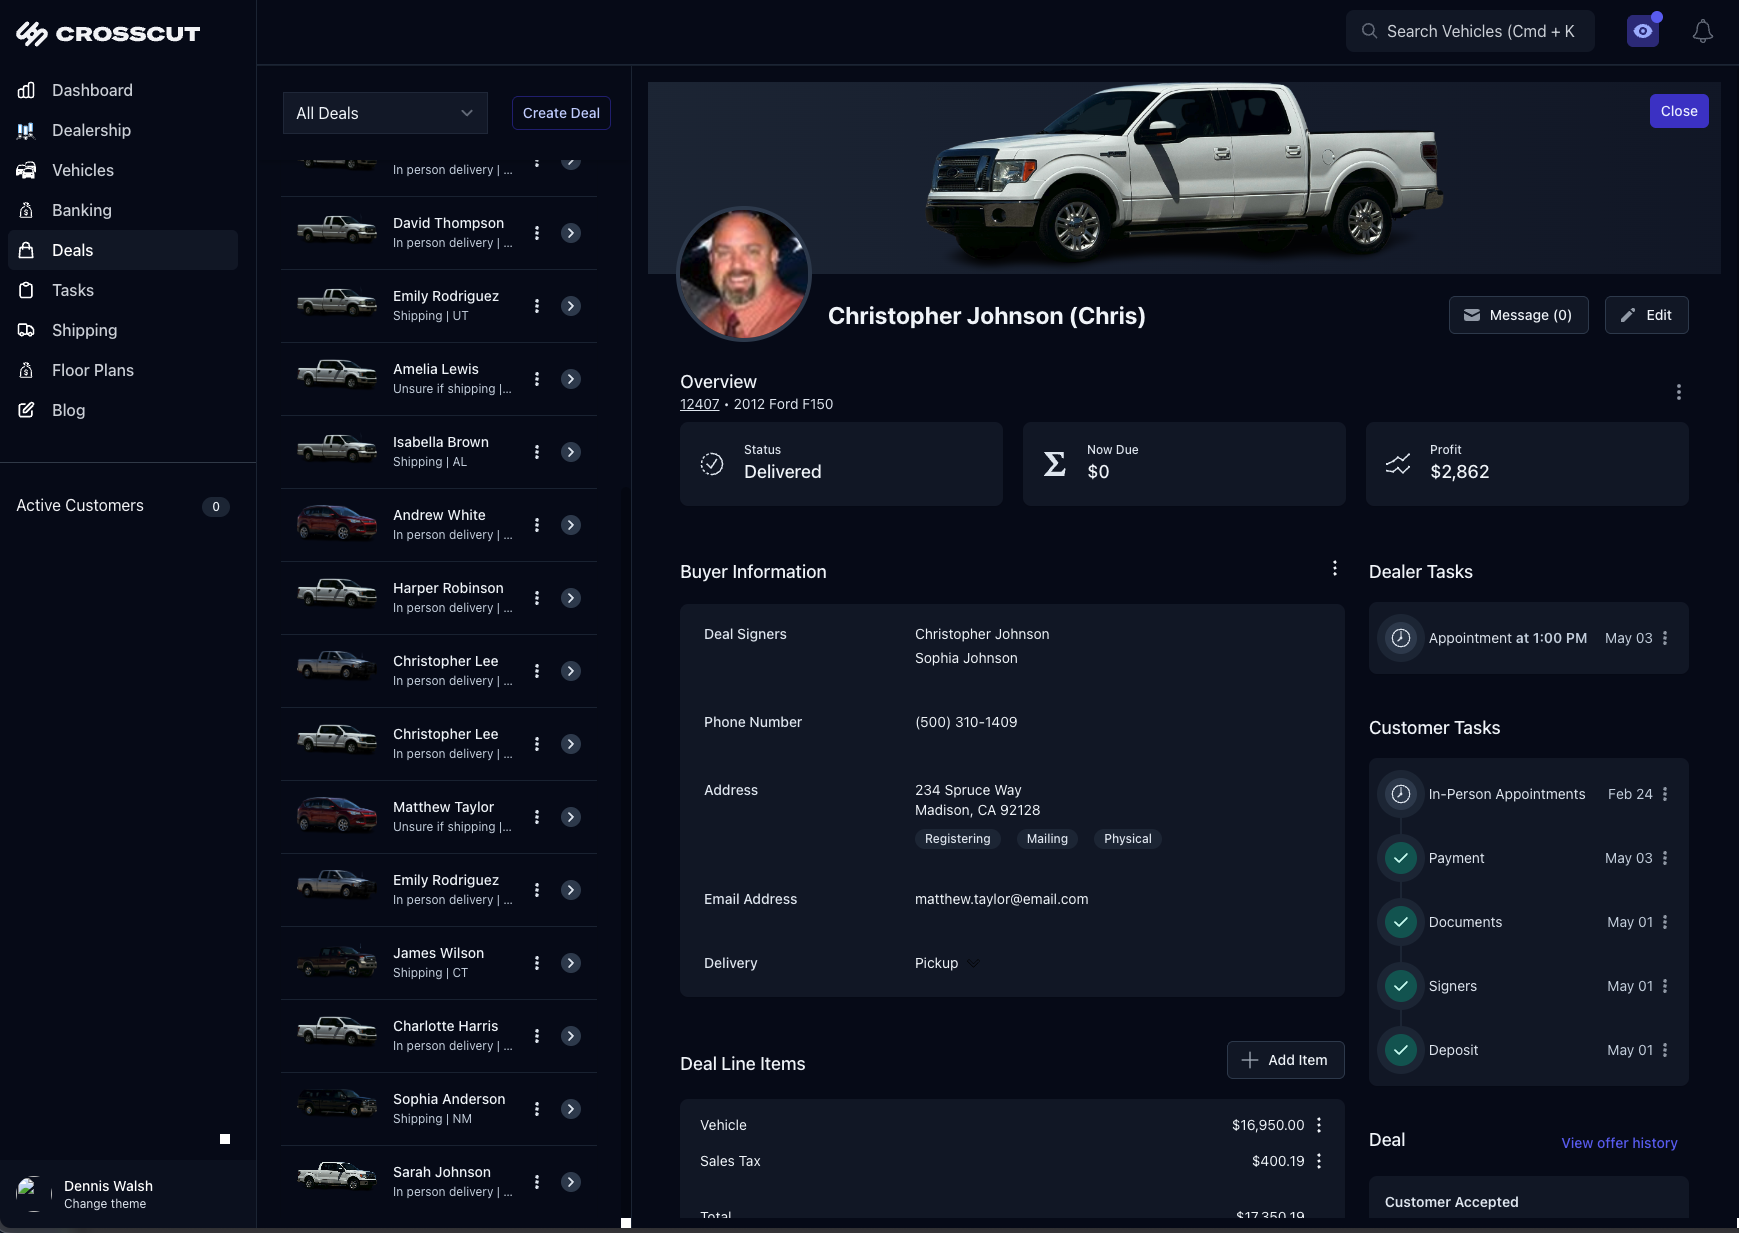Open Vehicle line item options menu
Image resolution: width=1739 pixels, height=1233 pixels.
(1319, 1125)
